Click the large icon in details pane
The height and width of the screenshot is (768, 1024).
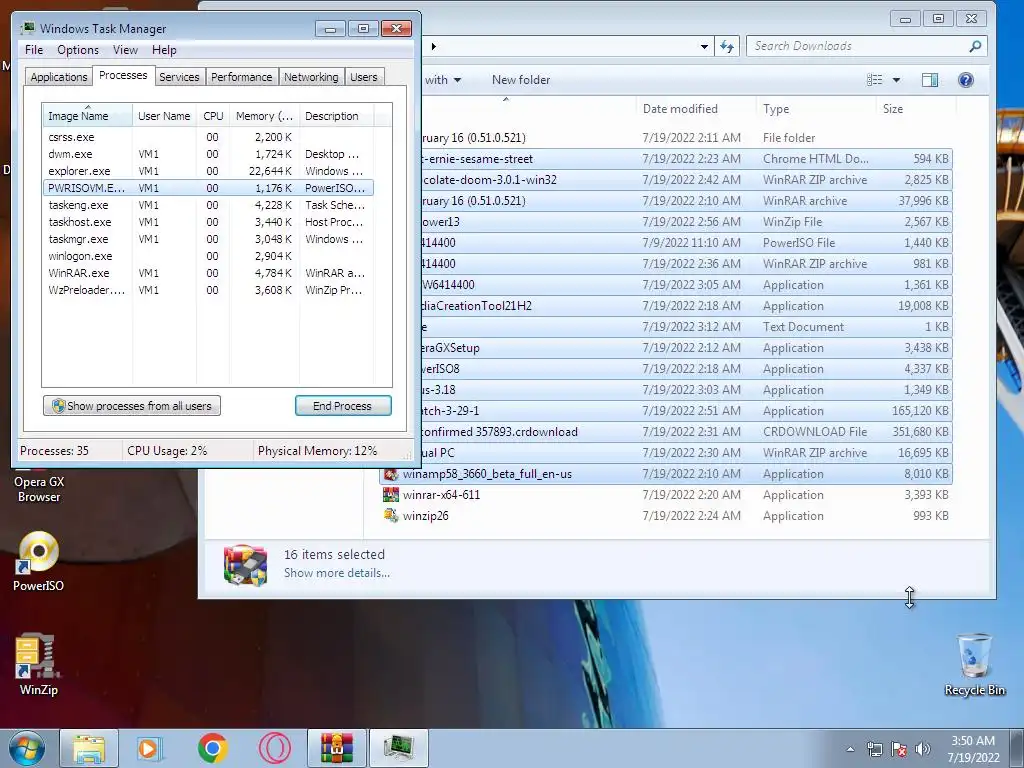[x=246, y=564]
